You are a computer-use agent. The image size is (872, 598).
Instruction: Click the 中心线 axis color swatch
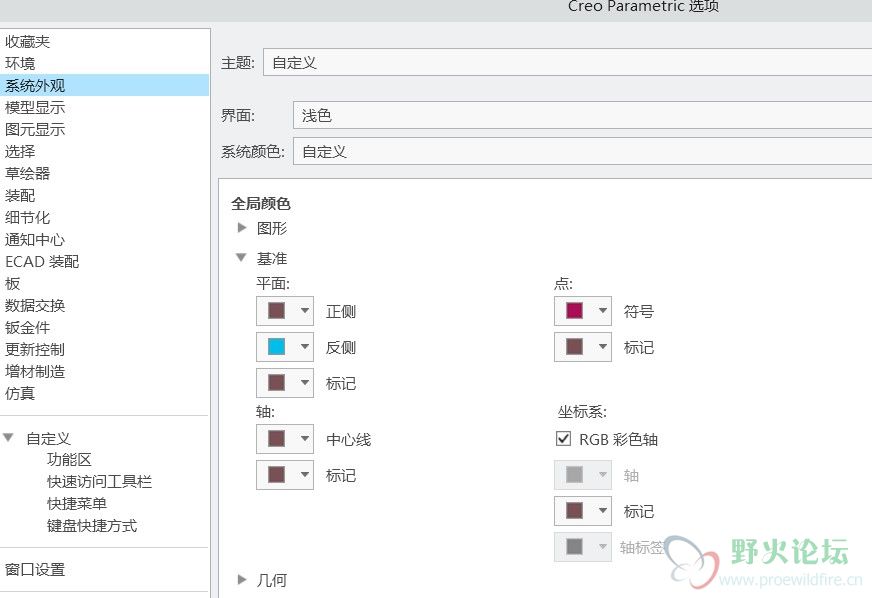tap(276, 439)
